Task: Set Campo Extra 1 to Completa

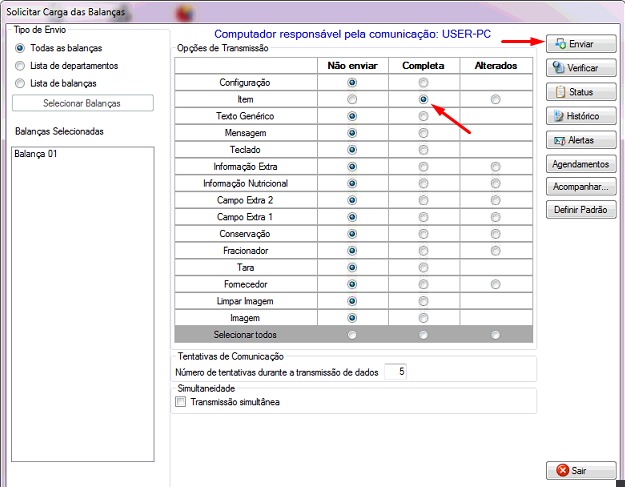Action: click(423, 217)
